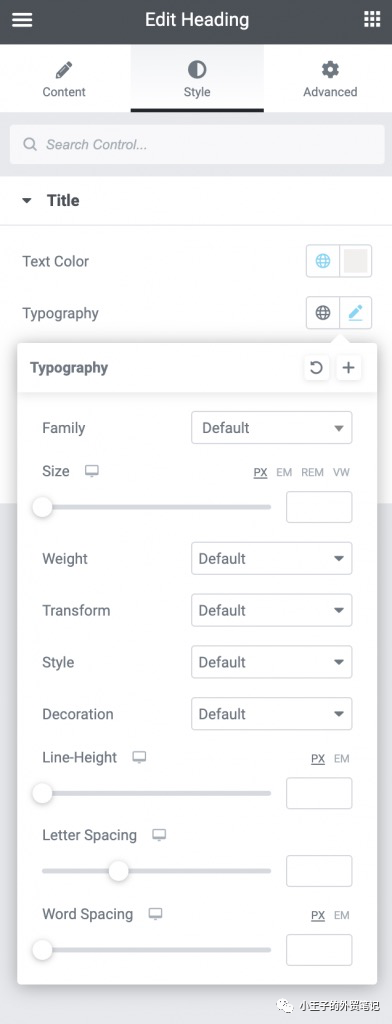
Task: Click the plus icon in Typography popup
Action: pyautogui.click(x=349, y=368)
